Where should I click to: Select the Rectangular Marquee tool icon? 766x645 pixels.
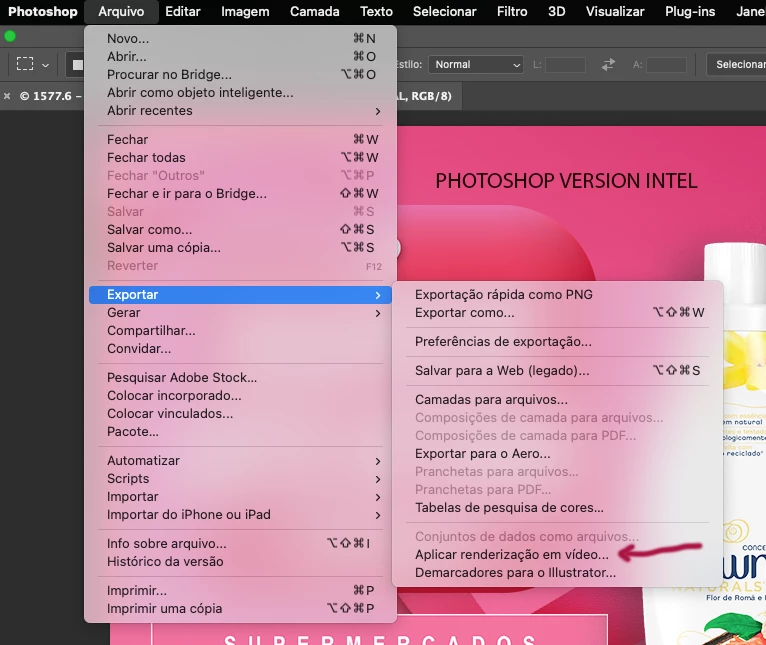25,64
